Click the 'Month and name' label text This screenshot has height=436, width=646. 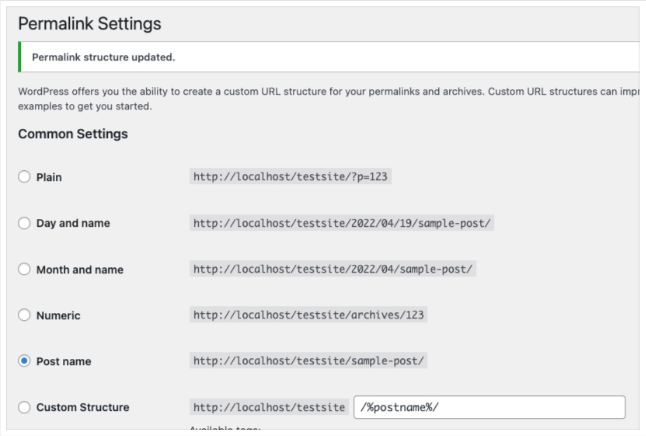pyautogui.click(x=80, y=270)
